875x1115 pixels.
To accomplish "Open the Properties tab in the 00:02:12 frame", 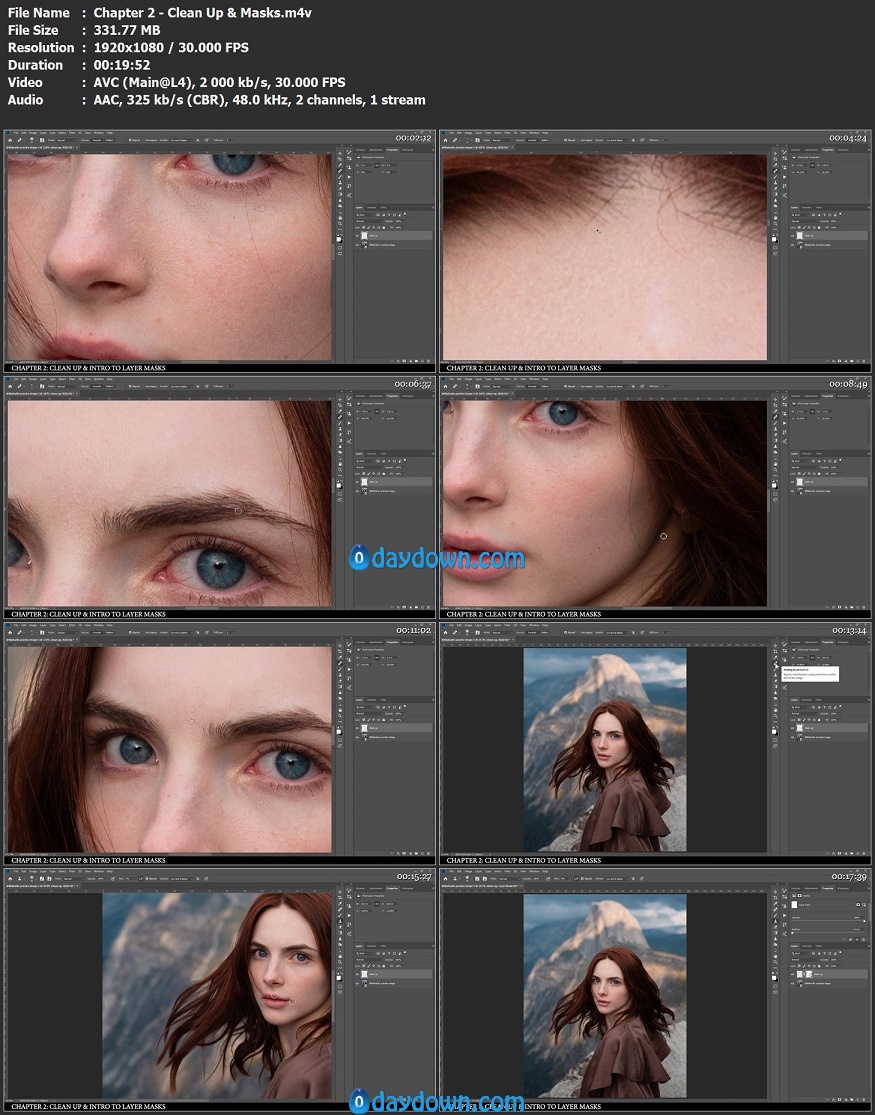I will 393,150.
